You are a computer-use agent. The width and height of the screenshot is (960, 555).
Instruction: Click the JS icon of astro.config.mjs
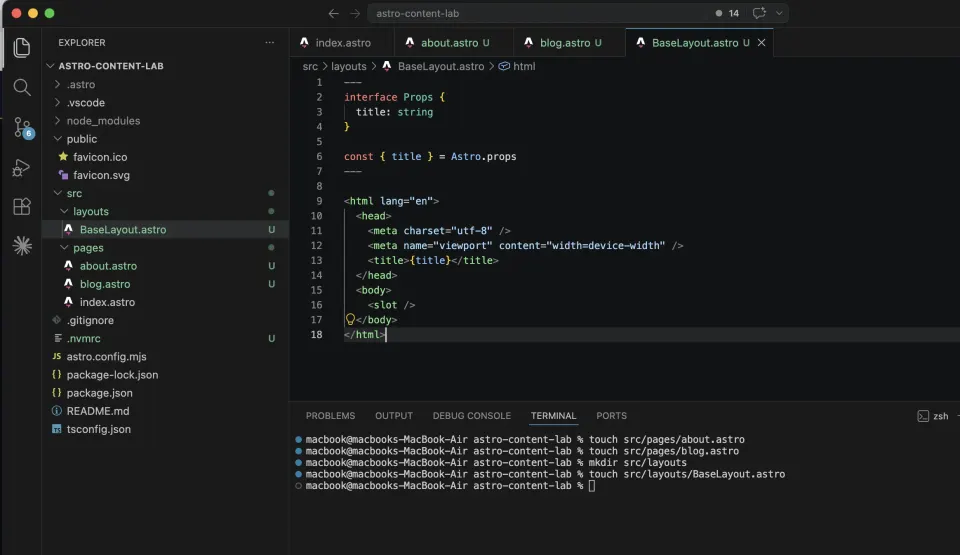coord(56,357)
